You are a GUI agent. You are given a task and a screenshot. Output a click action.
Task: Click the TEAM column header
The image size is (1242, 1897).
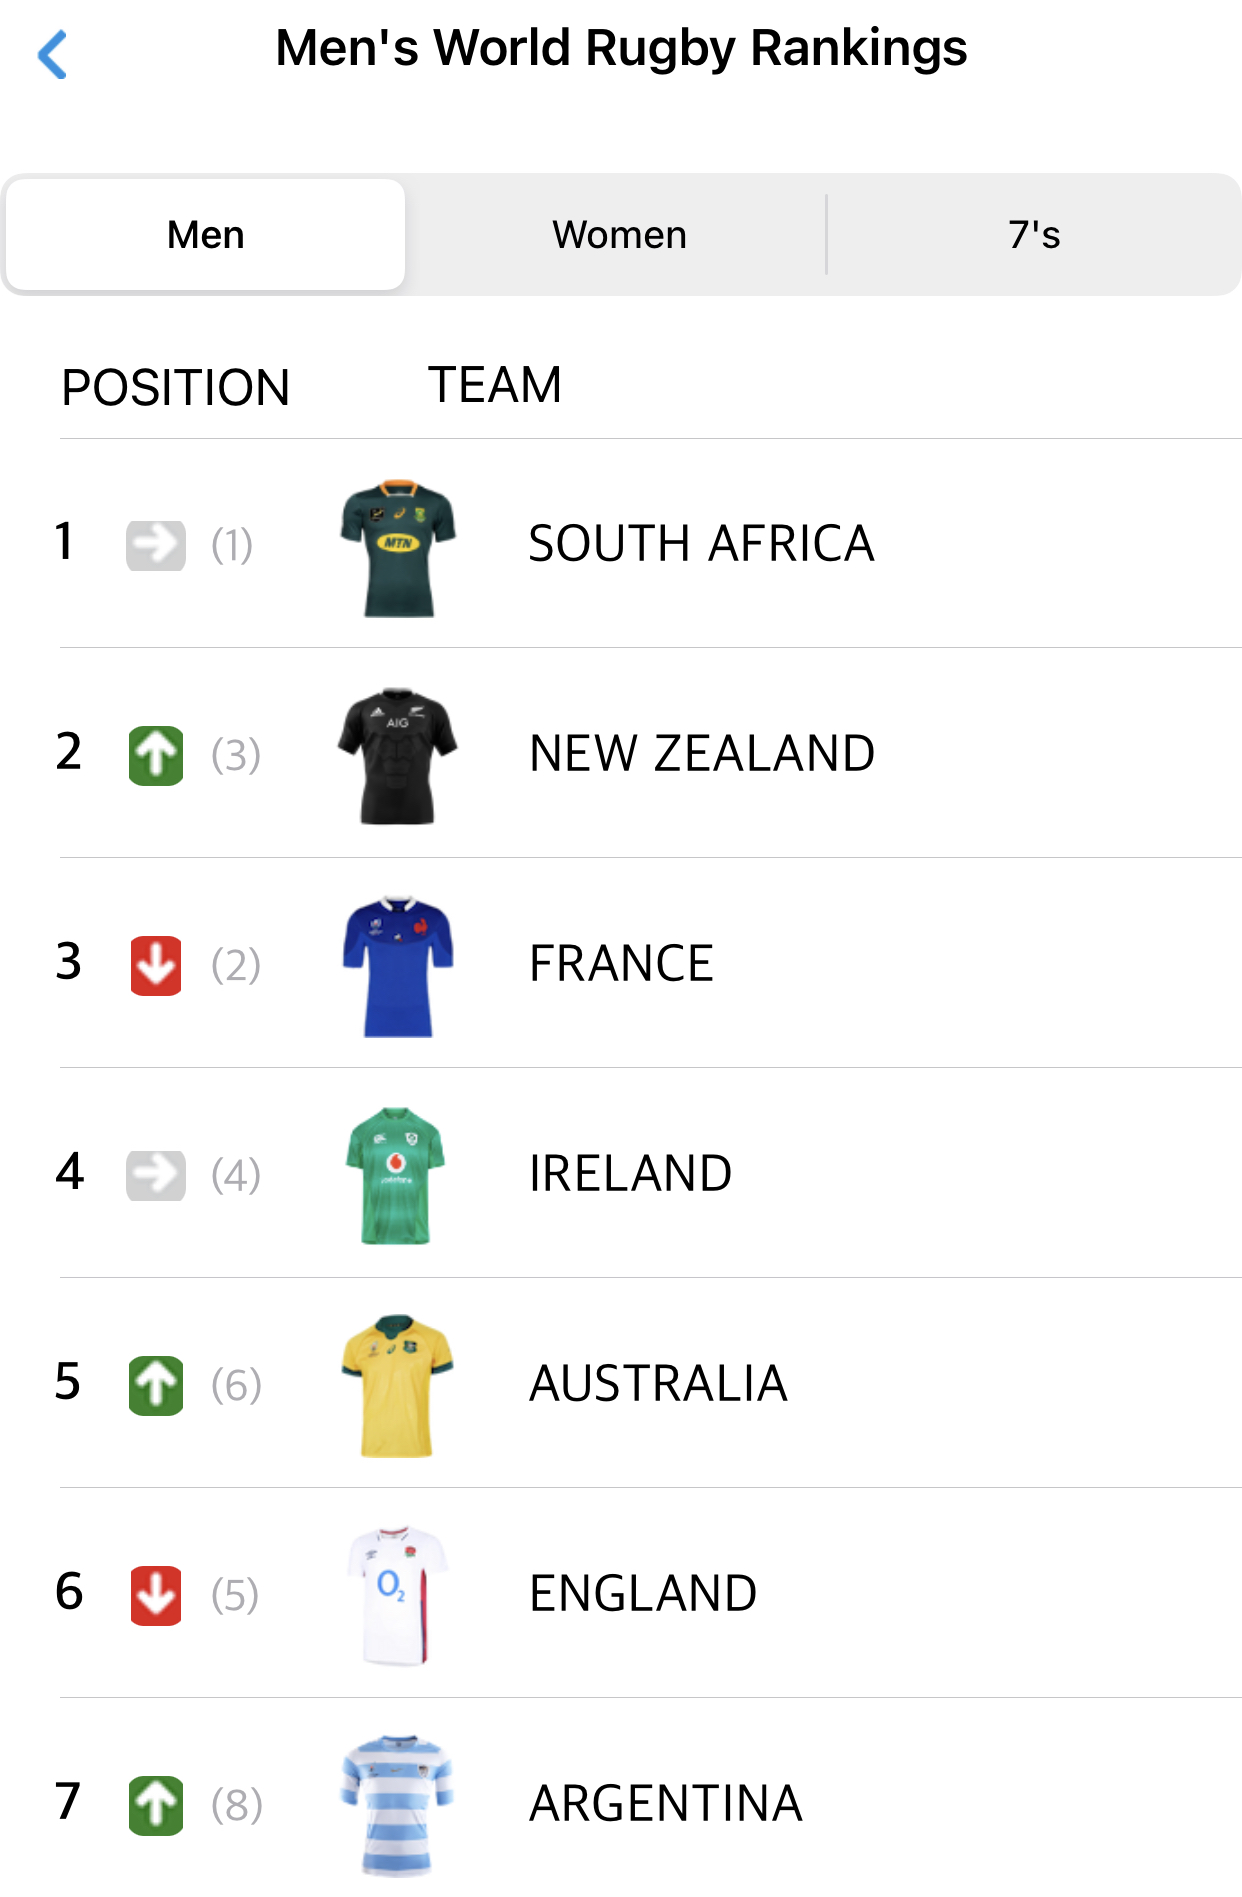[494, 385]
